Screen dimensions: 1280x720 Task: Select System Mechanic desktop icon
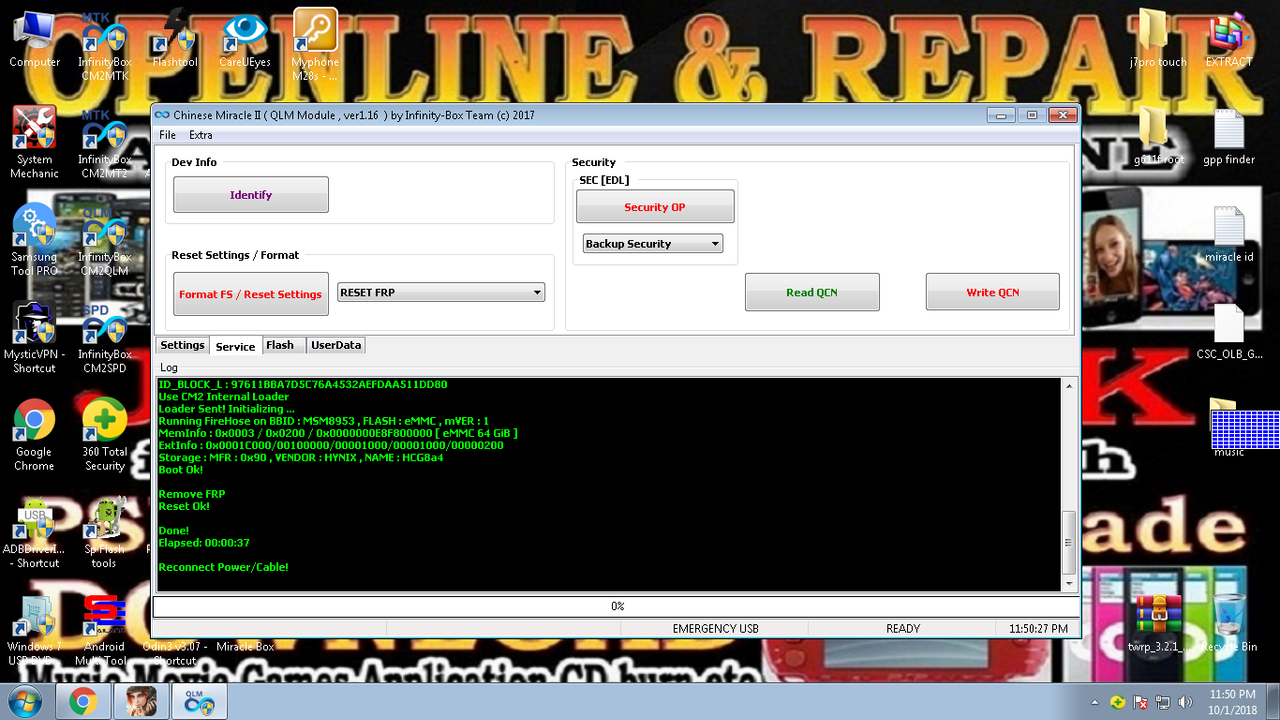click(34, 142)
